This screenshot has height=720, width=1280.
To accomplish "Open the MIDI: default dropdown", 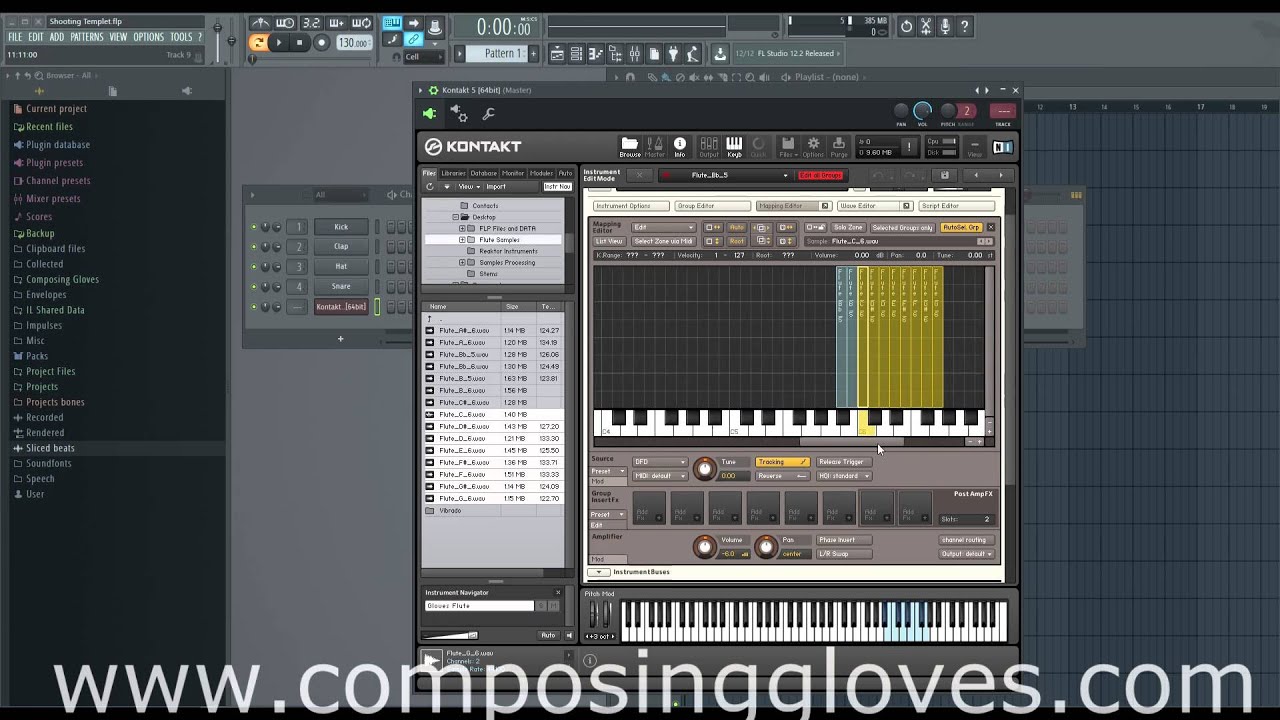I will click(x=659, y=476).
